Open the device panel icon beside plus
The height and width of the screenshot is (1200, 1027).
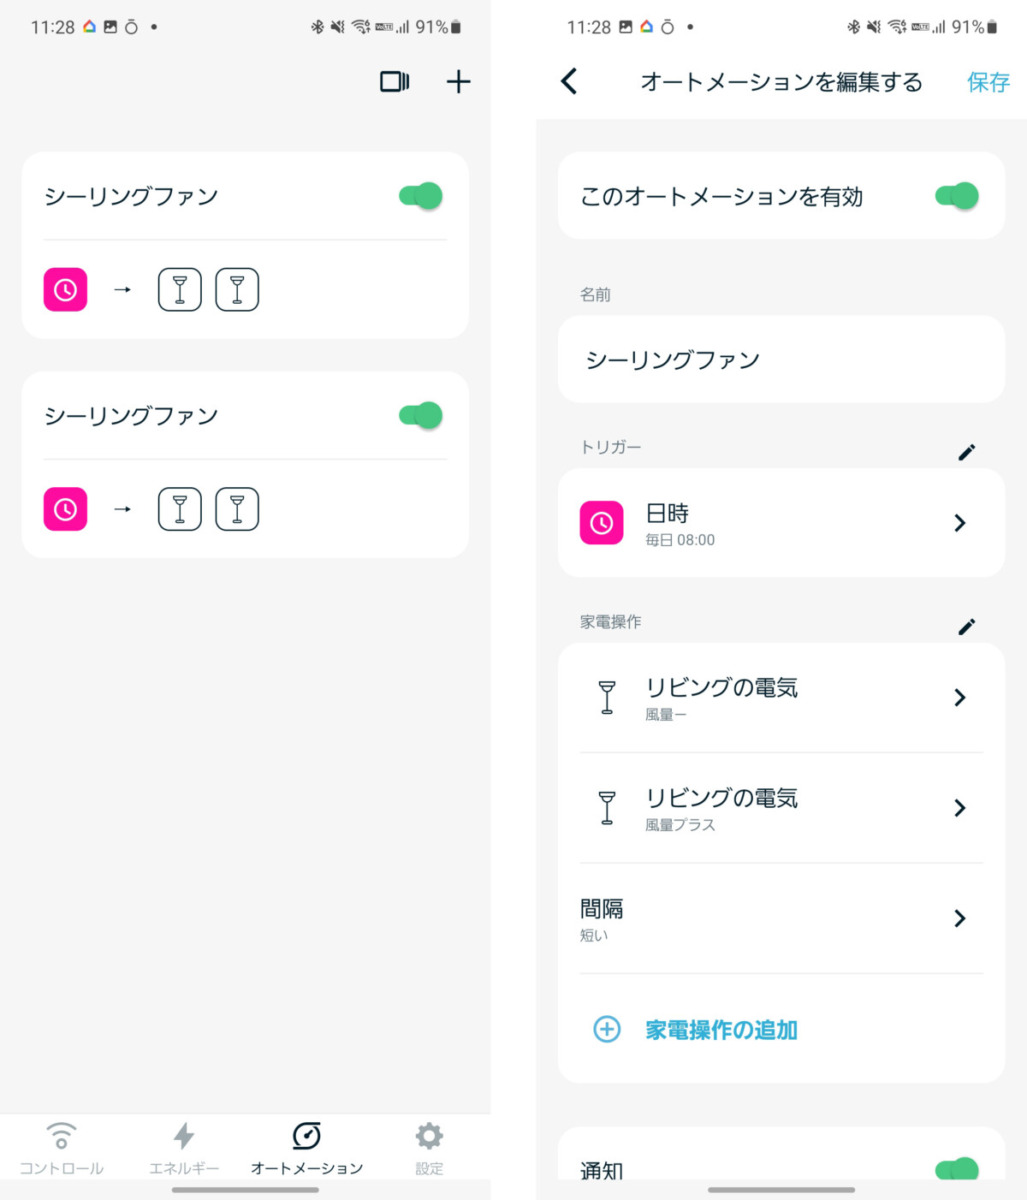(395, 82)
